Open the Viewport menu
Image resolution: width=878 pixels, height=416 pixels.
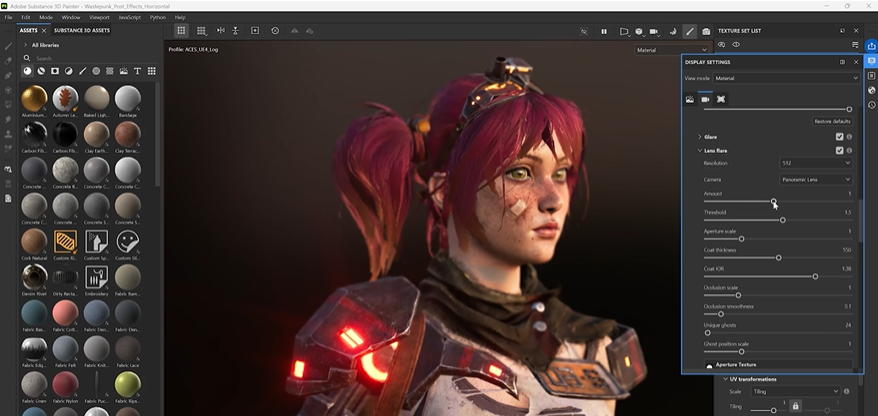click(x=99, y=17)
